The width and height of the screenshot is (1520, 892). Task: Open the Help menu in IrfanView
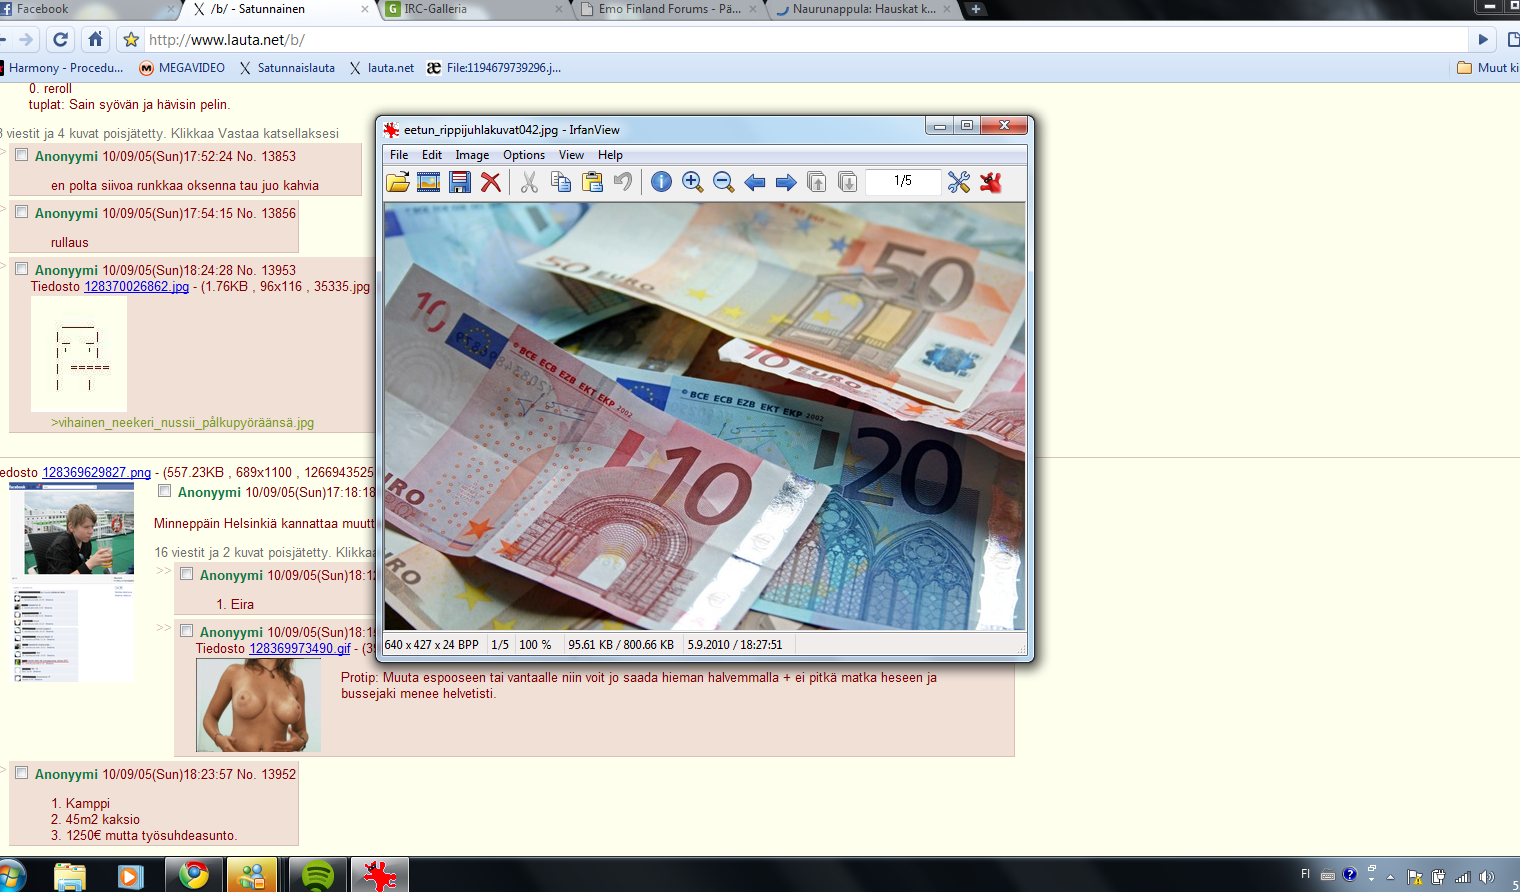click(x=610, y=155)
